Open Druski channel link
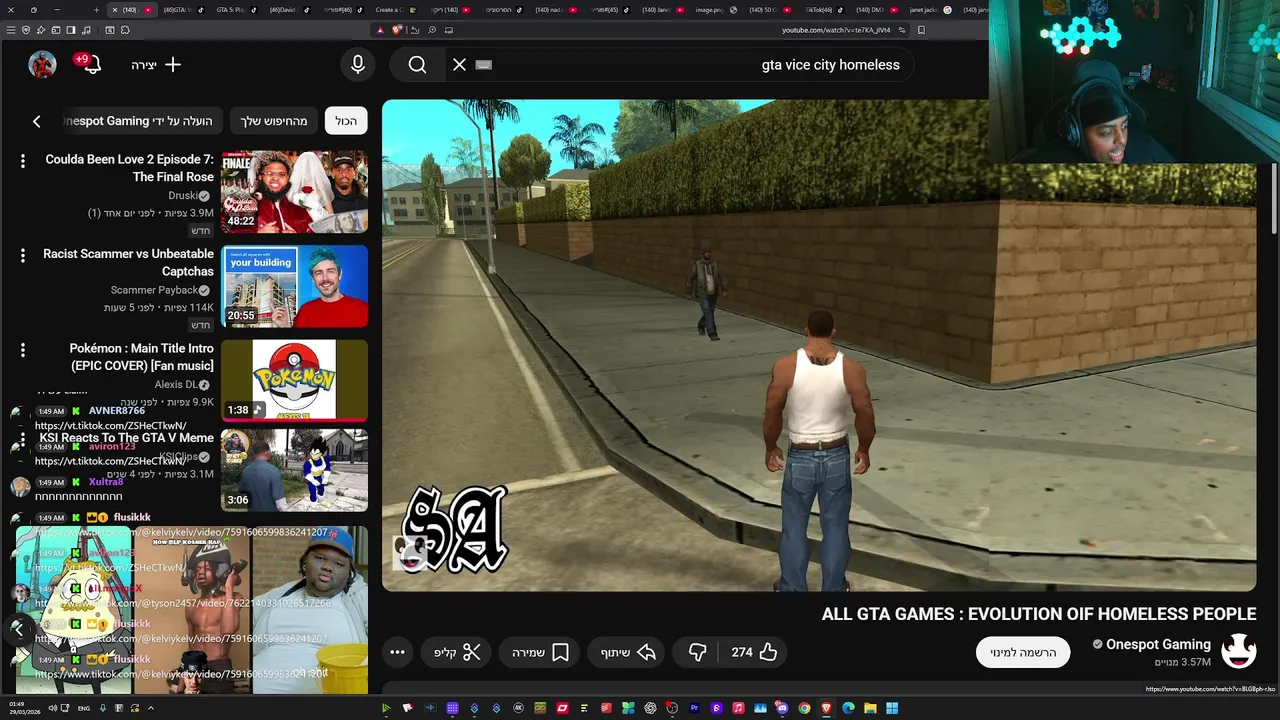This screenshot has height=720, width=1280. (x=182, y=196)
